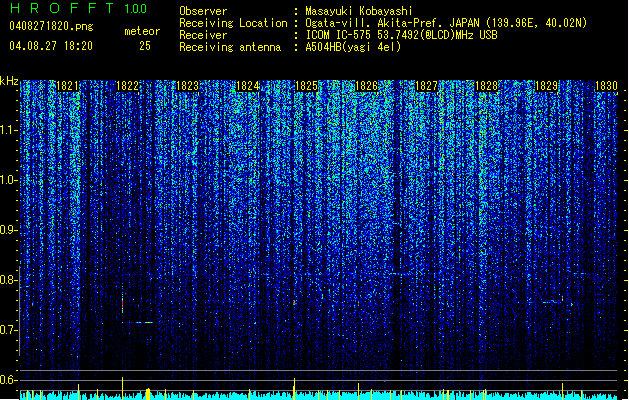This screenshot has height=400, width=629.
Task: Click the HROFFT 1.0.0 title text
Action: [x=79, y=8]
